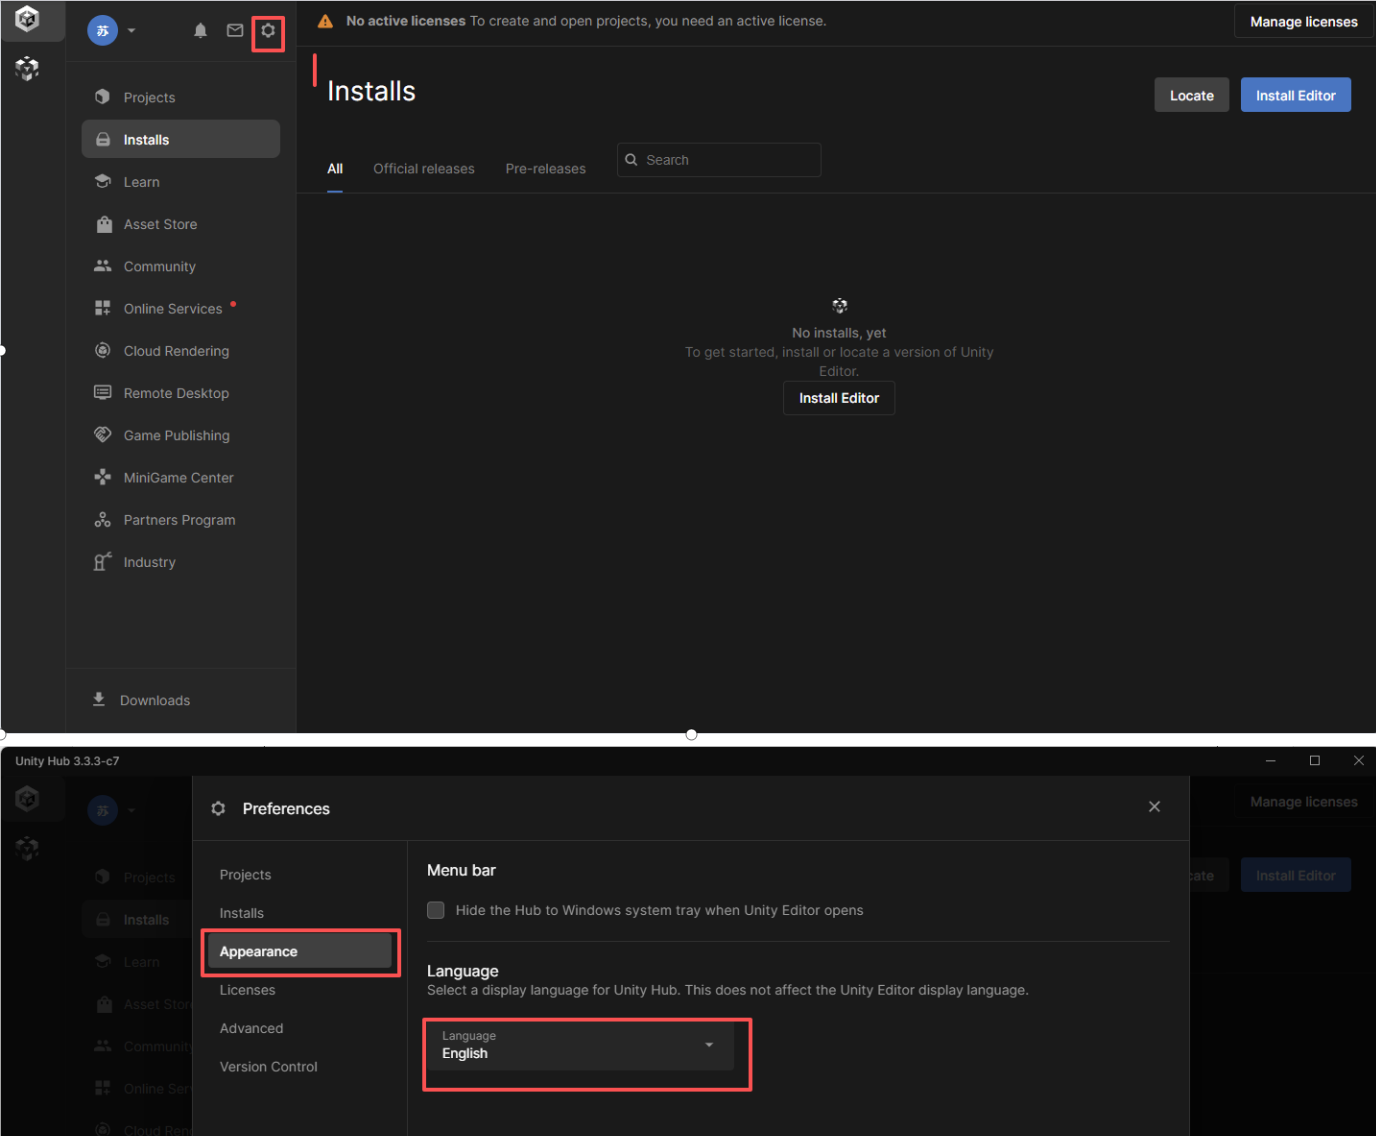Click the blue Install Editor button
The width and height of the screenshot is (1376, 1136).
coord(1295,96)
